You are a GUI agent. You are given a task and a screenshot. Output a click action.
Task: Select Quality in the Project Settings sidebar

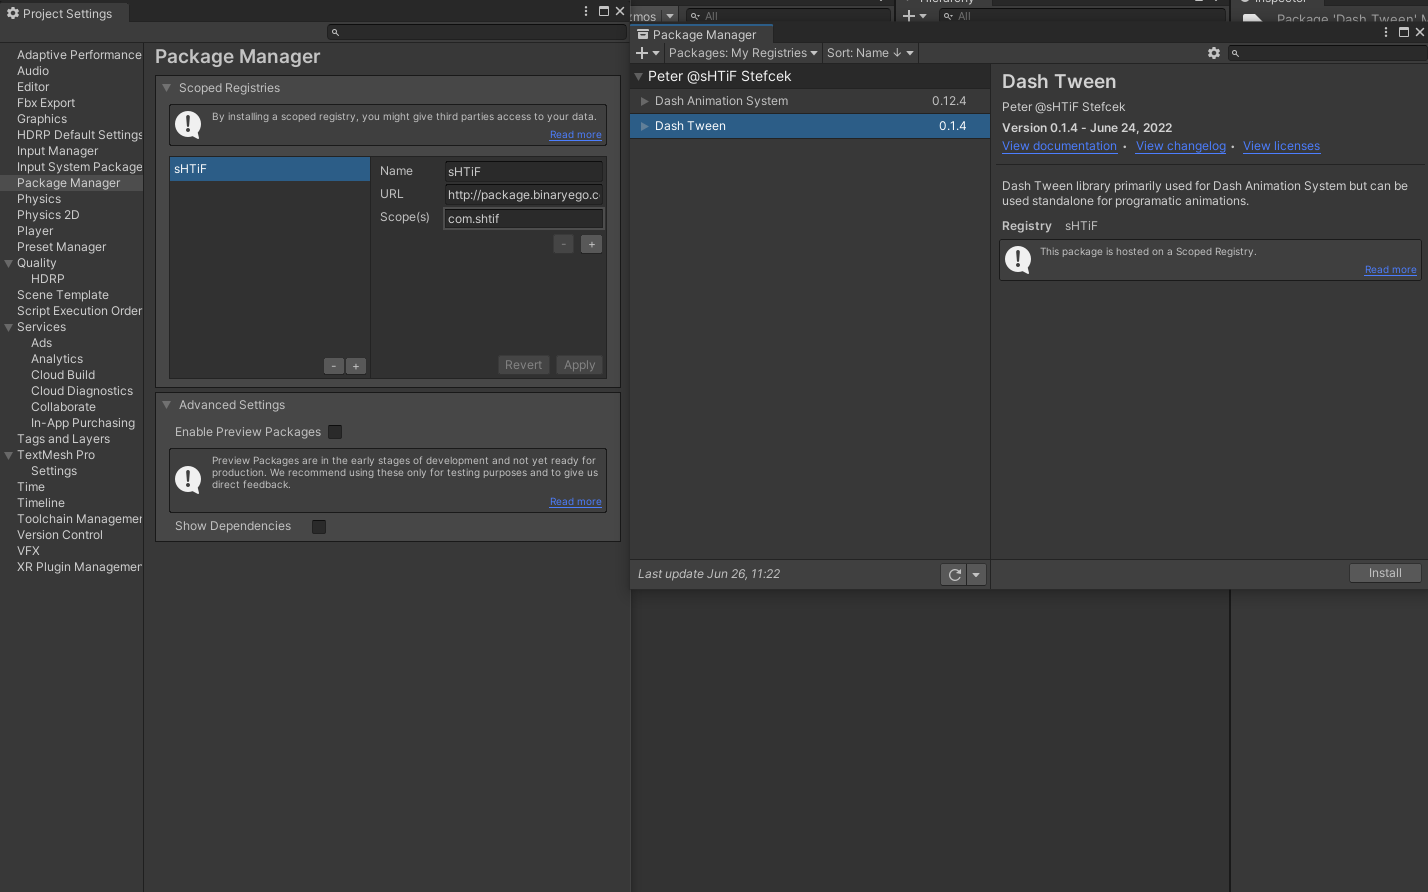[x=36, y=262]
